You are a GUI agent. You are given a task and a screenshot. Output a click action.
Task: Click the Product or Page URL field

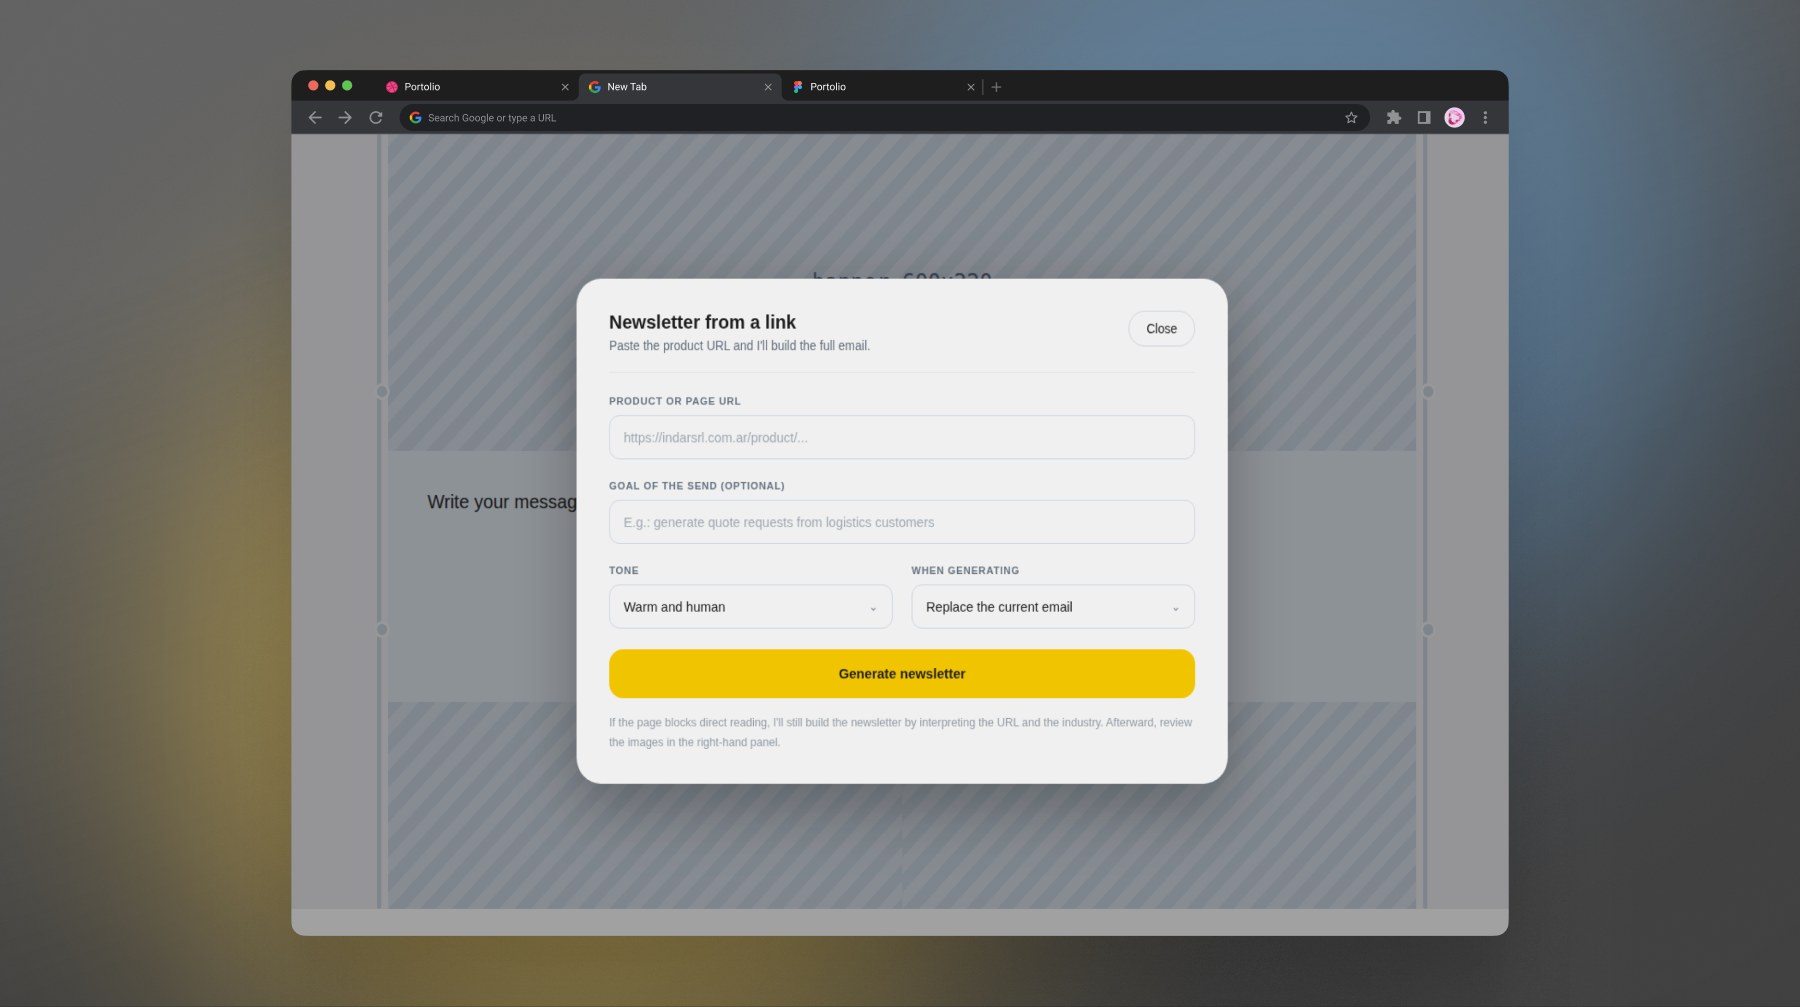[x=901, y=437]
